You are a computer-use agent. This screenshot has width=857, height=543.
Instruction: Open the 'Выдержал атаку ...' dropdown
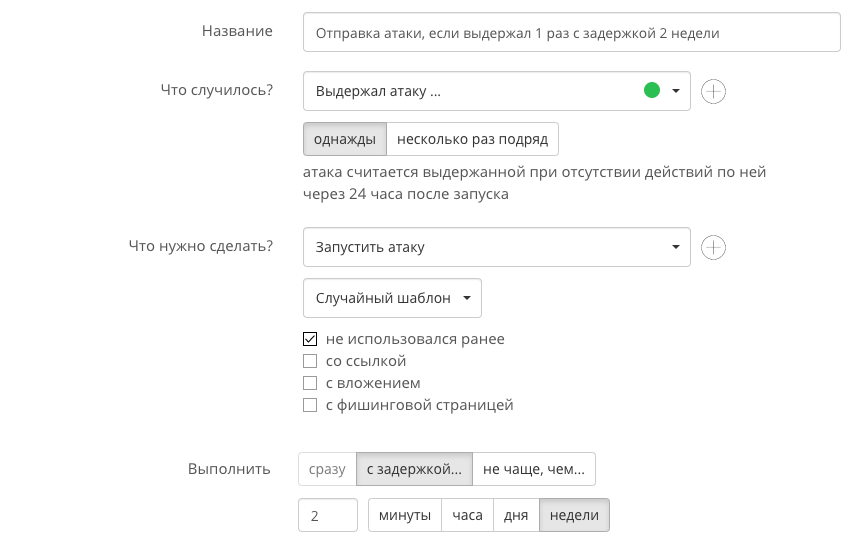pyautogui.click(x=496, y=91)
